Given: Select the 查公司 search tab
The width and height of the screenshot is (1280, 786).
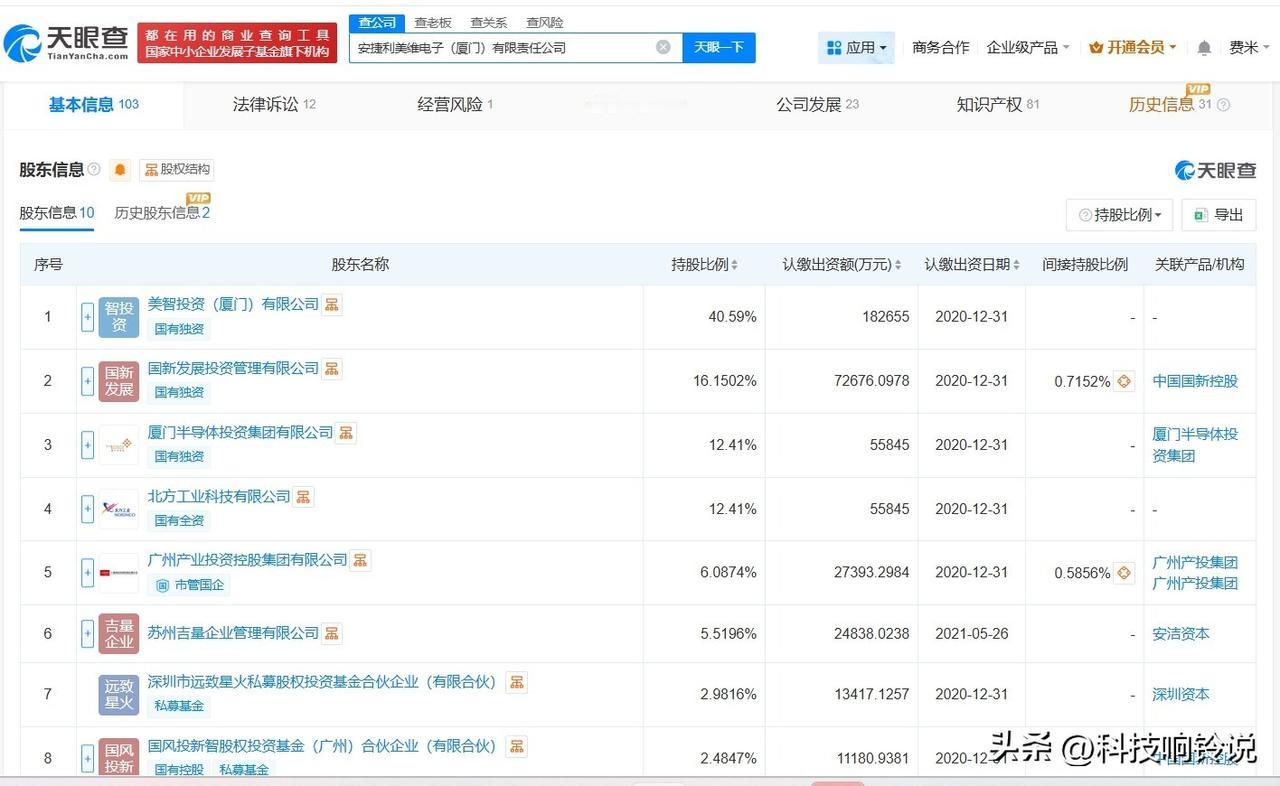Looking at the screenshot, I should tap(377, 22).
